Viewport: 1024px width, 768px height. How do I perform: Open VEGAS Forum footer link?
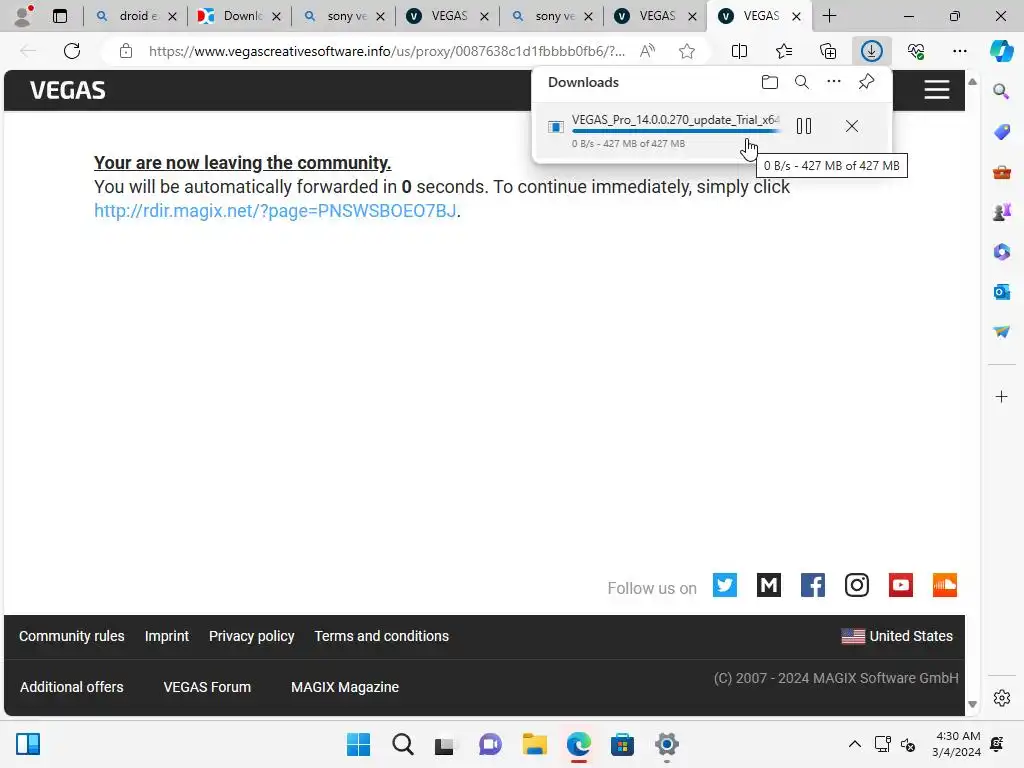(207, 687)
